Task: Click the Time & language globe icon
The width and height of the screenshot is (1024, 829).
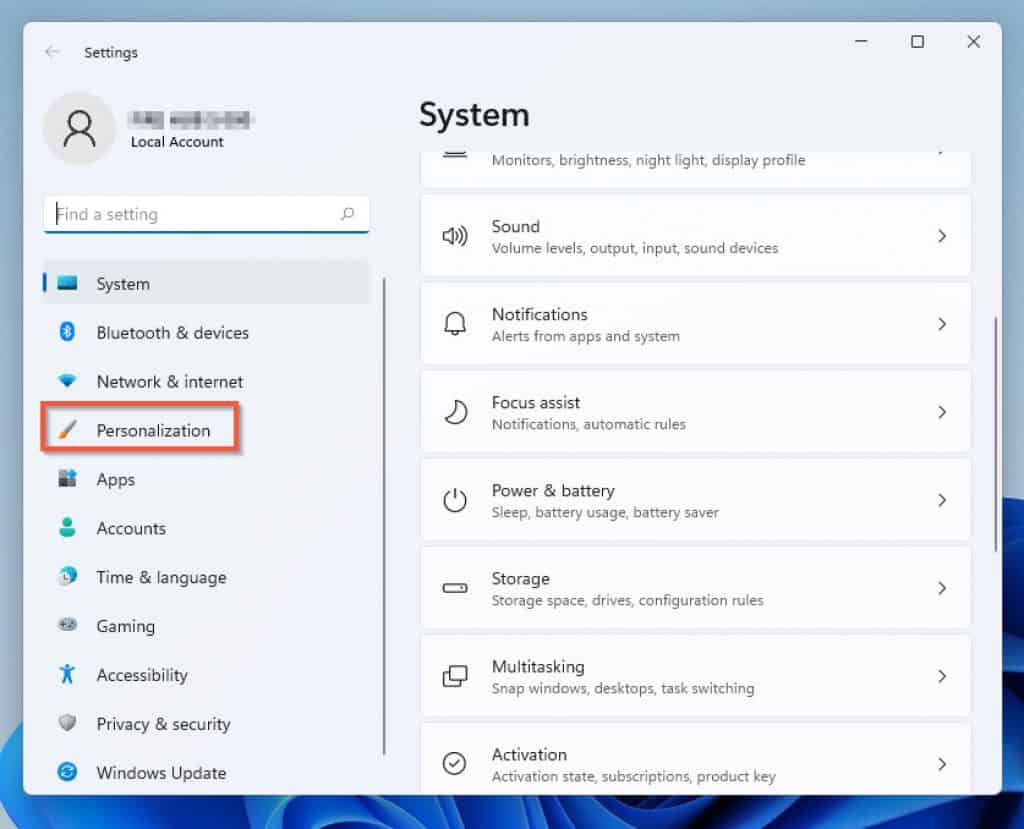Action: click(x=67, y=576)
